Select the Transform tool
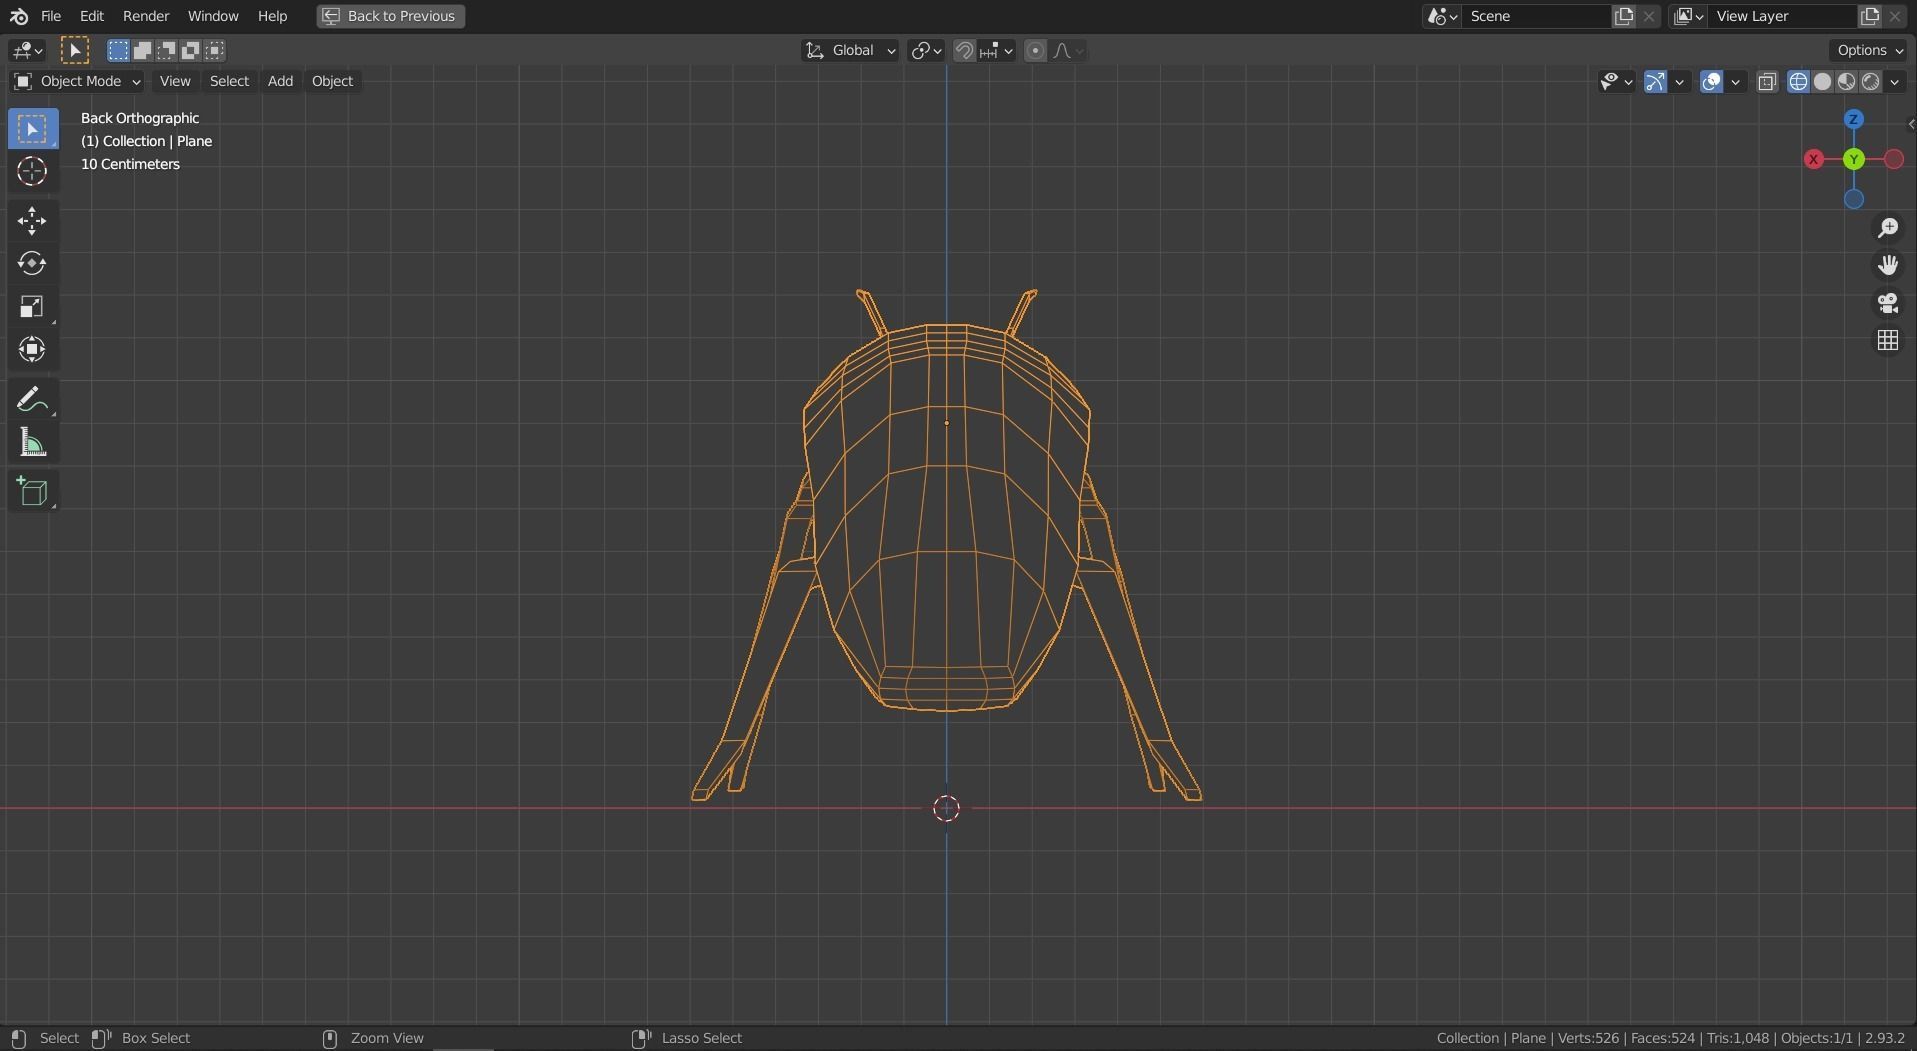1917x1051 pixels. click(33, 350)
